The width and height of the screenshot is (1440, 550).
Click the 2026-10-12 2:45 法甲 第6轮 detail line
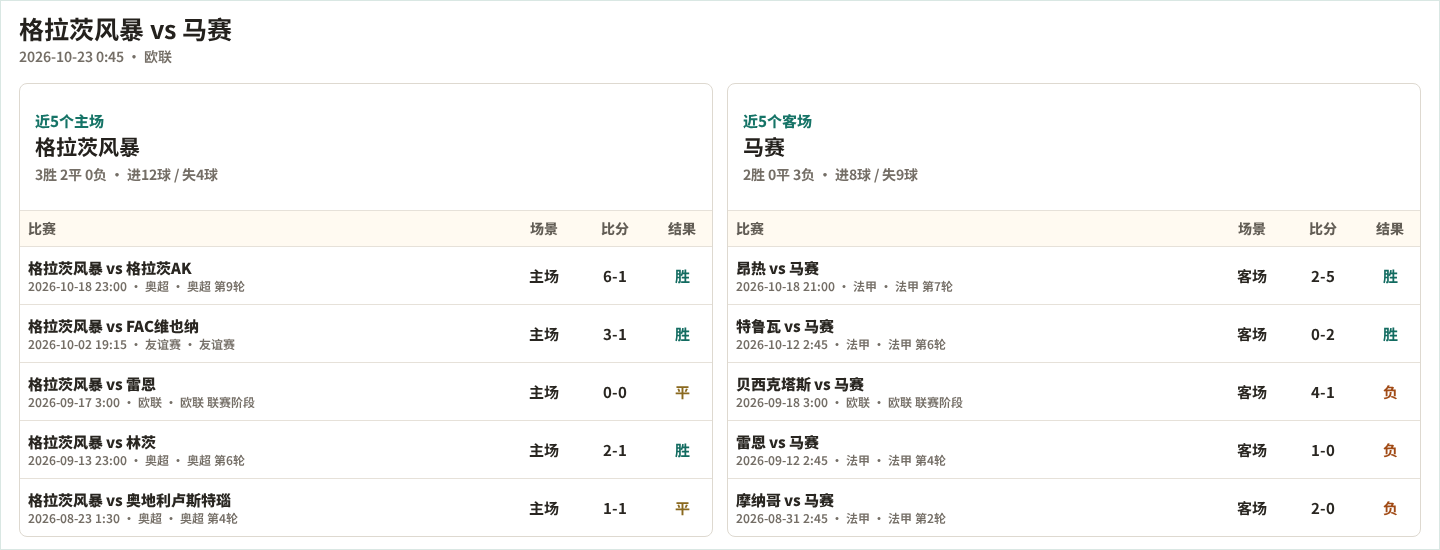pyautogui.click(x=841, y=345)
